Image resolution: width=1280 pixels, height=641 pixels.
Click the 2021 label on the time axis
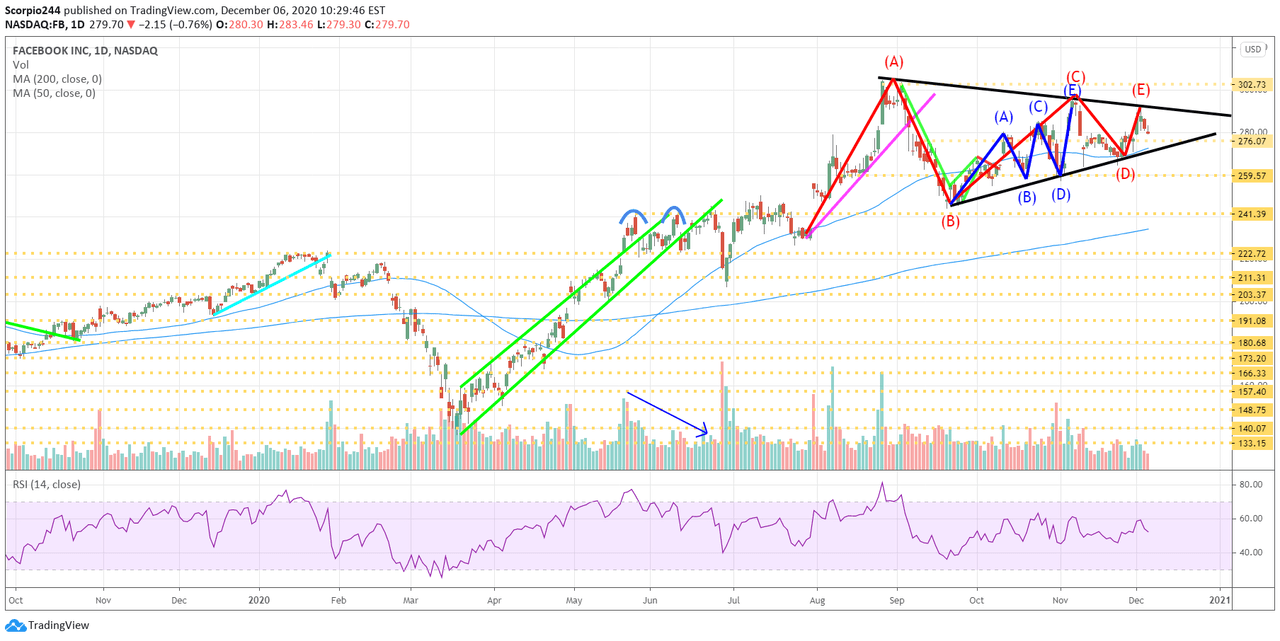point(1220,602)
